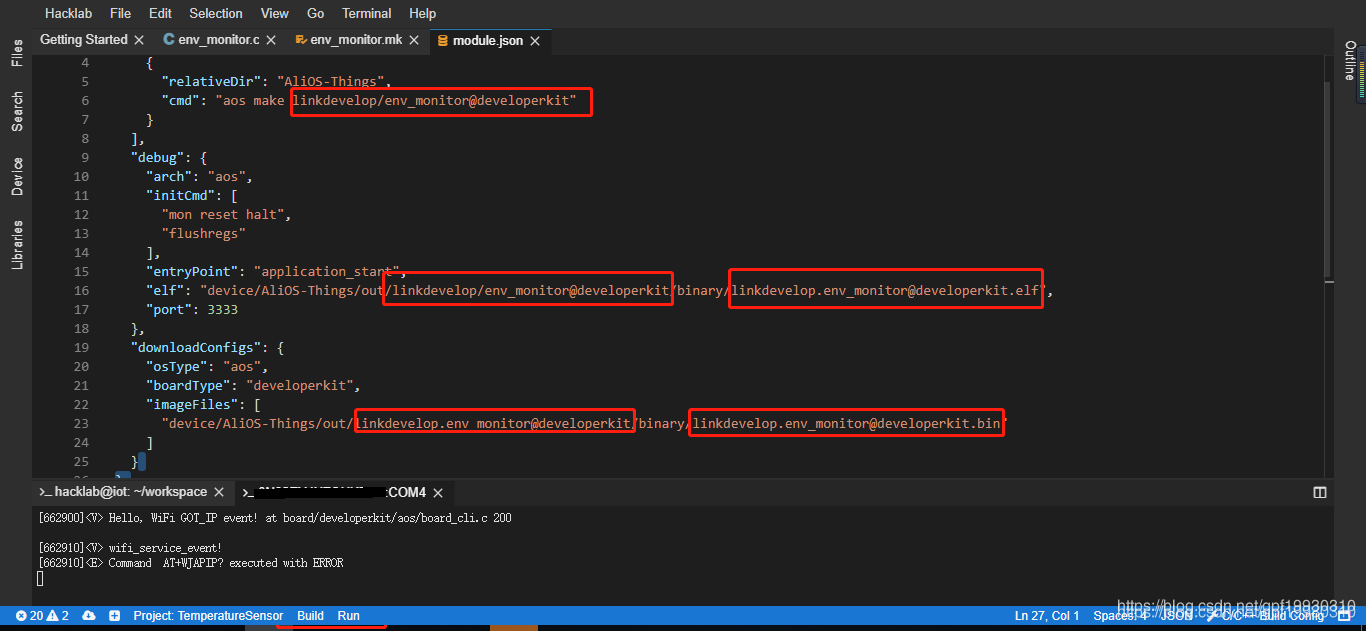Image resolution: width=1366 pixels, height=631 pixels.
Task: Click the Ln 27, Col 1 indicator
Action: click(x=1047, y=616)
